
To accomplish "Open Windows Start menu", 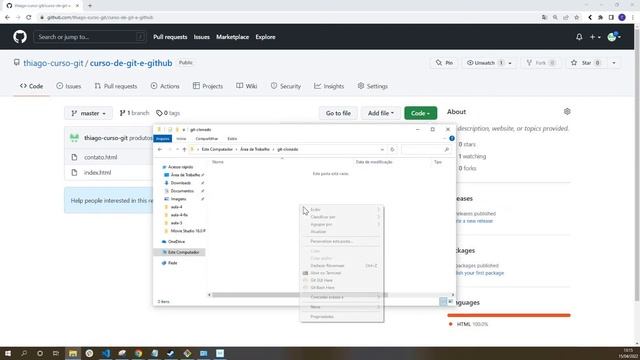I will 8,353.
